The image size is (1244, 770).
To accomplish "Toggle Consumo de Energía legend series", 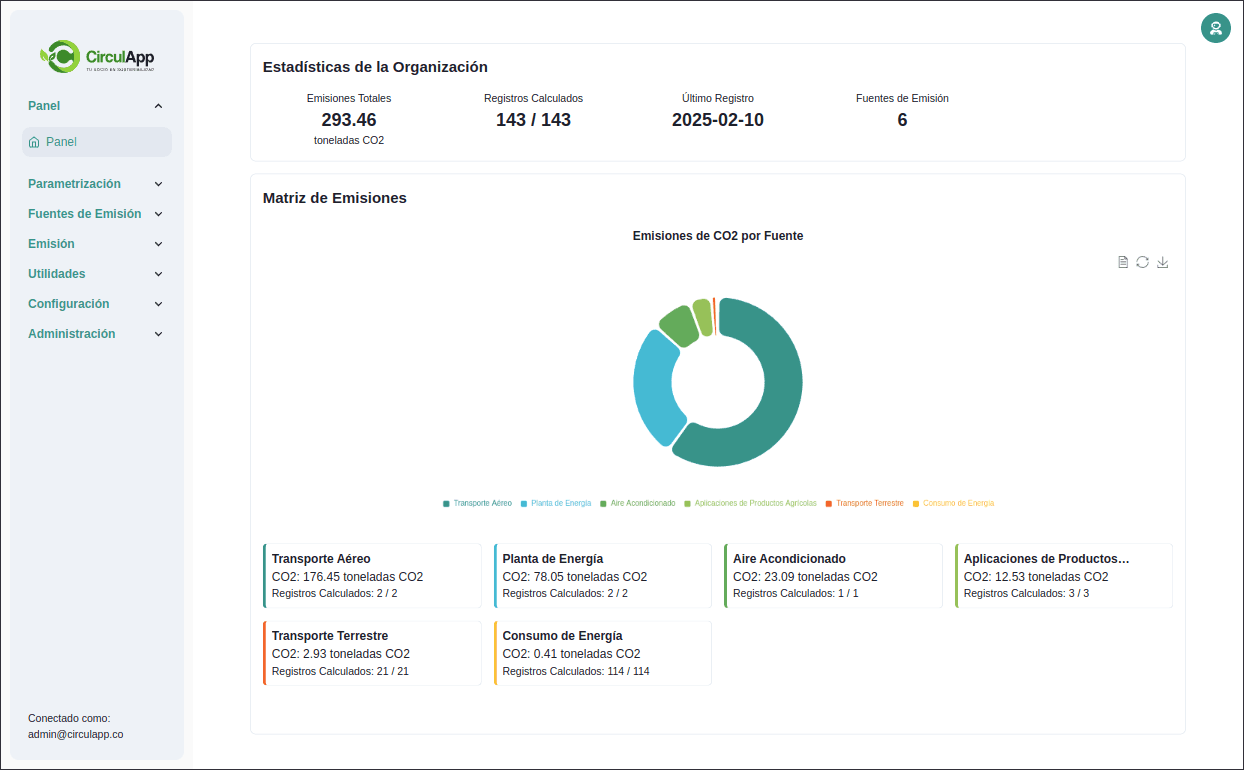I will point(952,503).
